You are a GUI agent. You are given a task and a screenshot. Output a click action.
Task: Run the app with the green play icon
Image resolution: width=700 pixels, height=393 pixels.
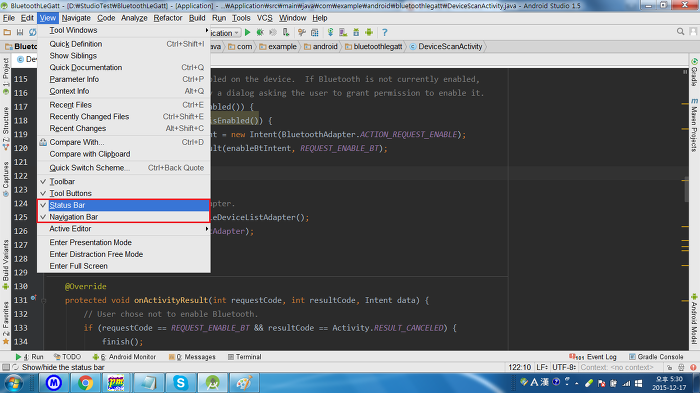pyautogui.click(x=247, y=32)
